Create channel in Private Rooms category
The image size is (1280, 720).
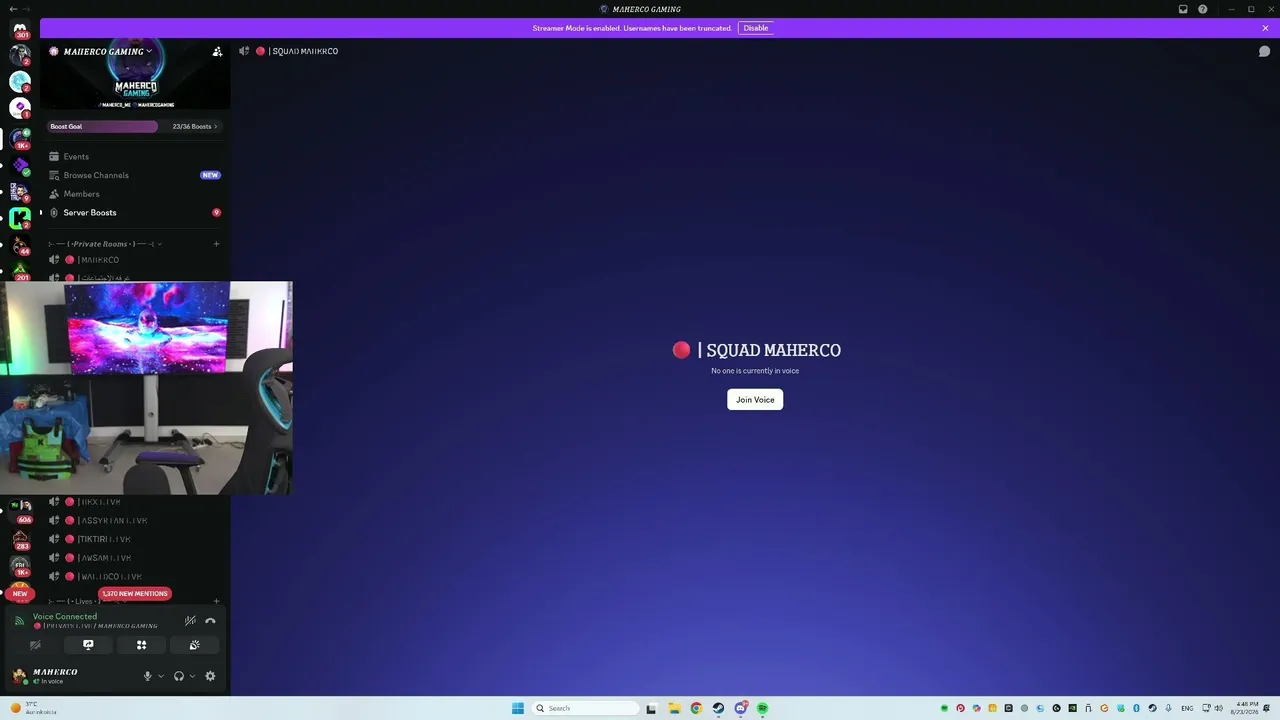point(217,244)
